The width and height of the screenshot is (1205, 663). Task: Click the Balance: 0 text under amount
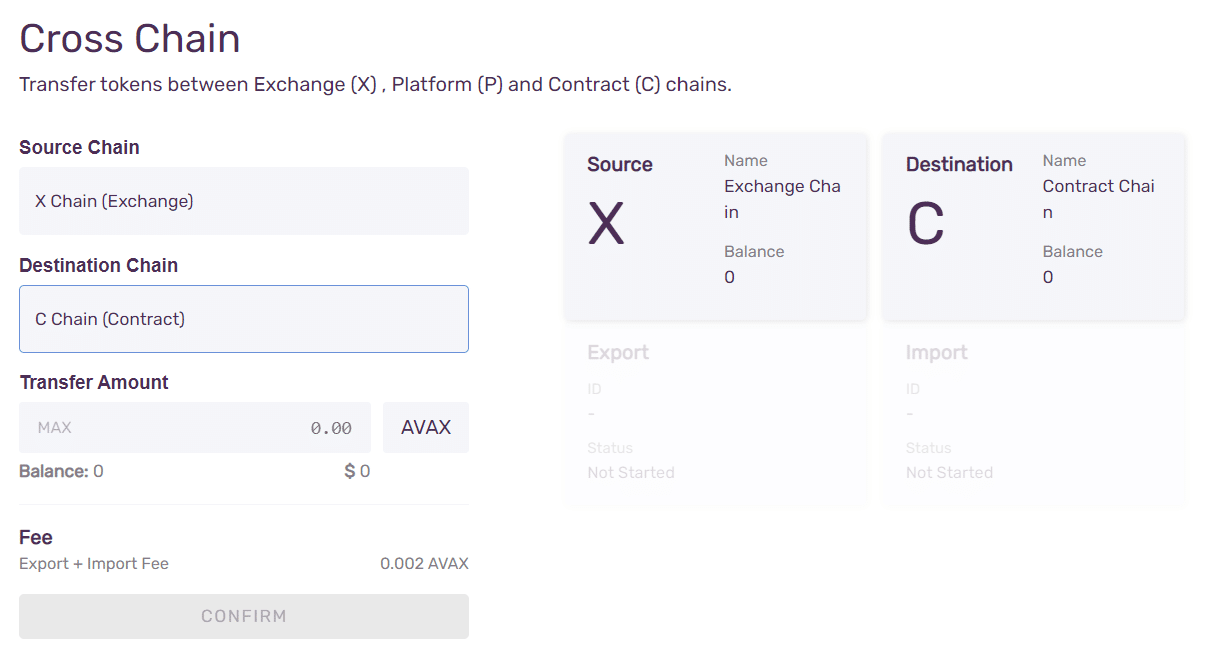[x=61, y=471]
